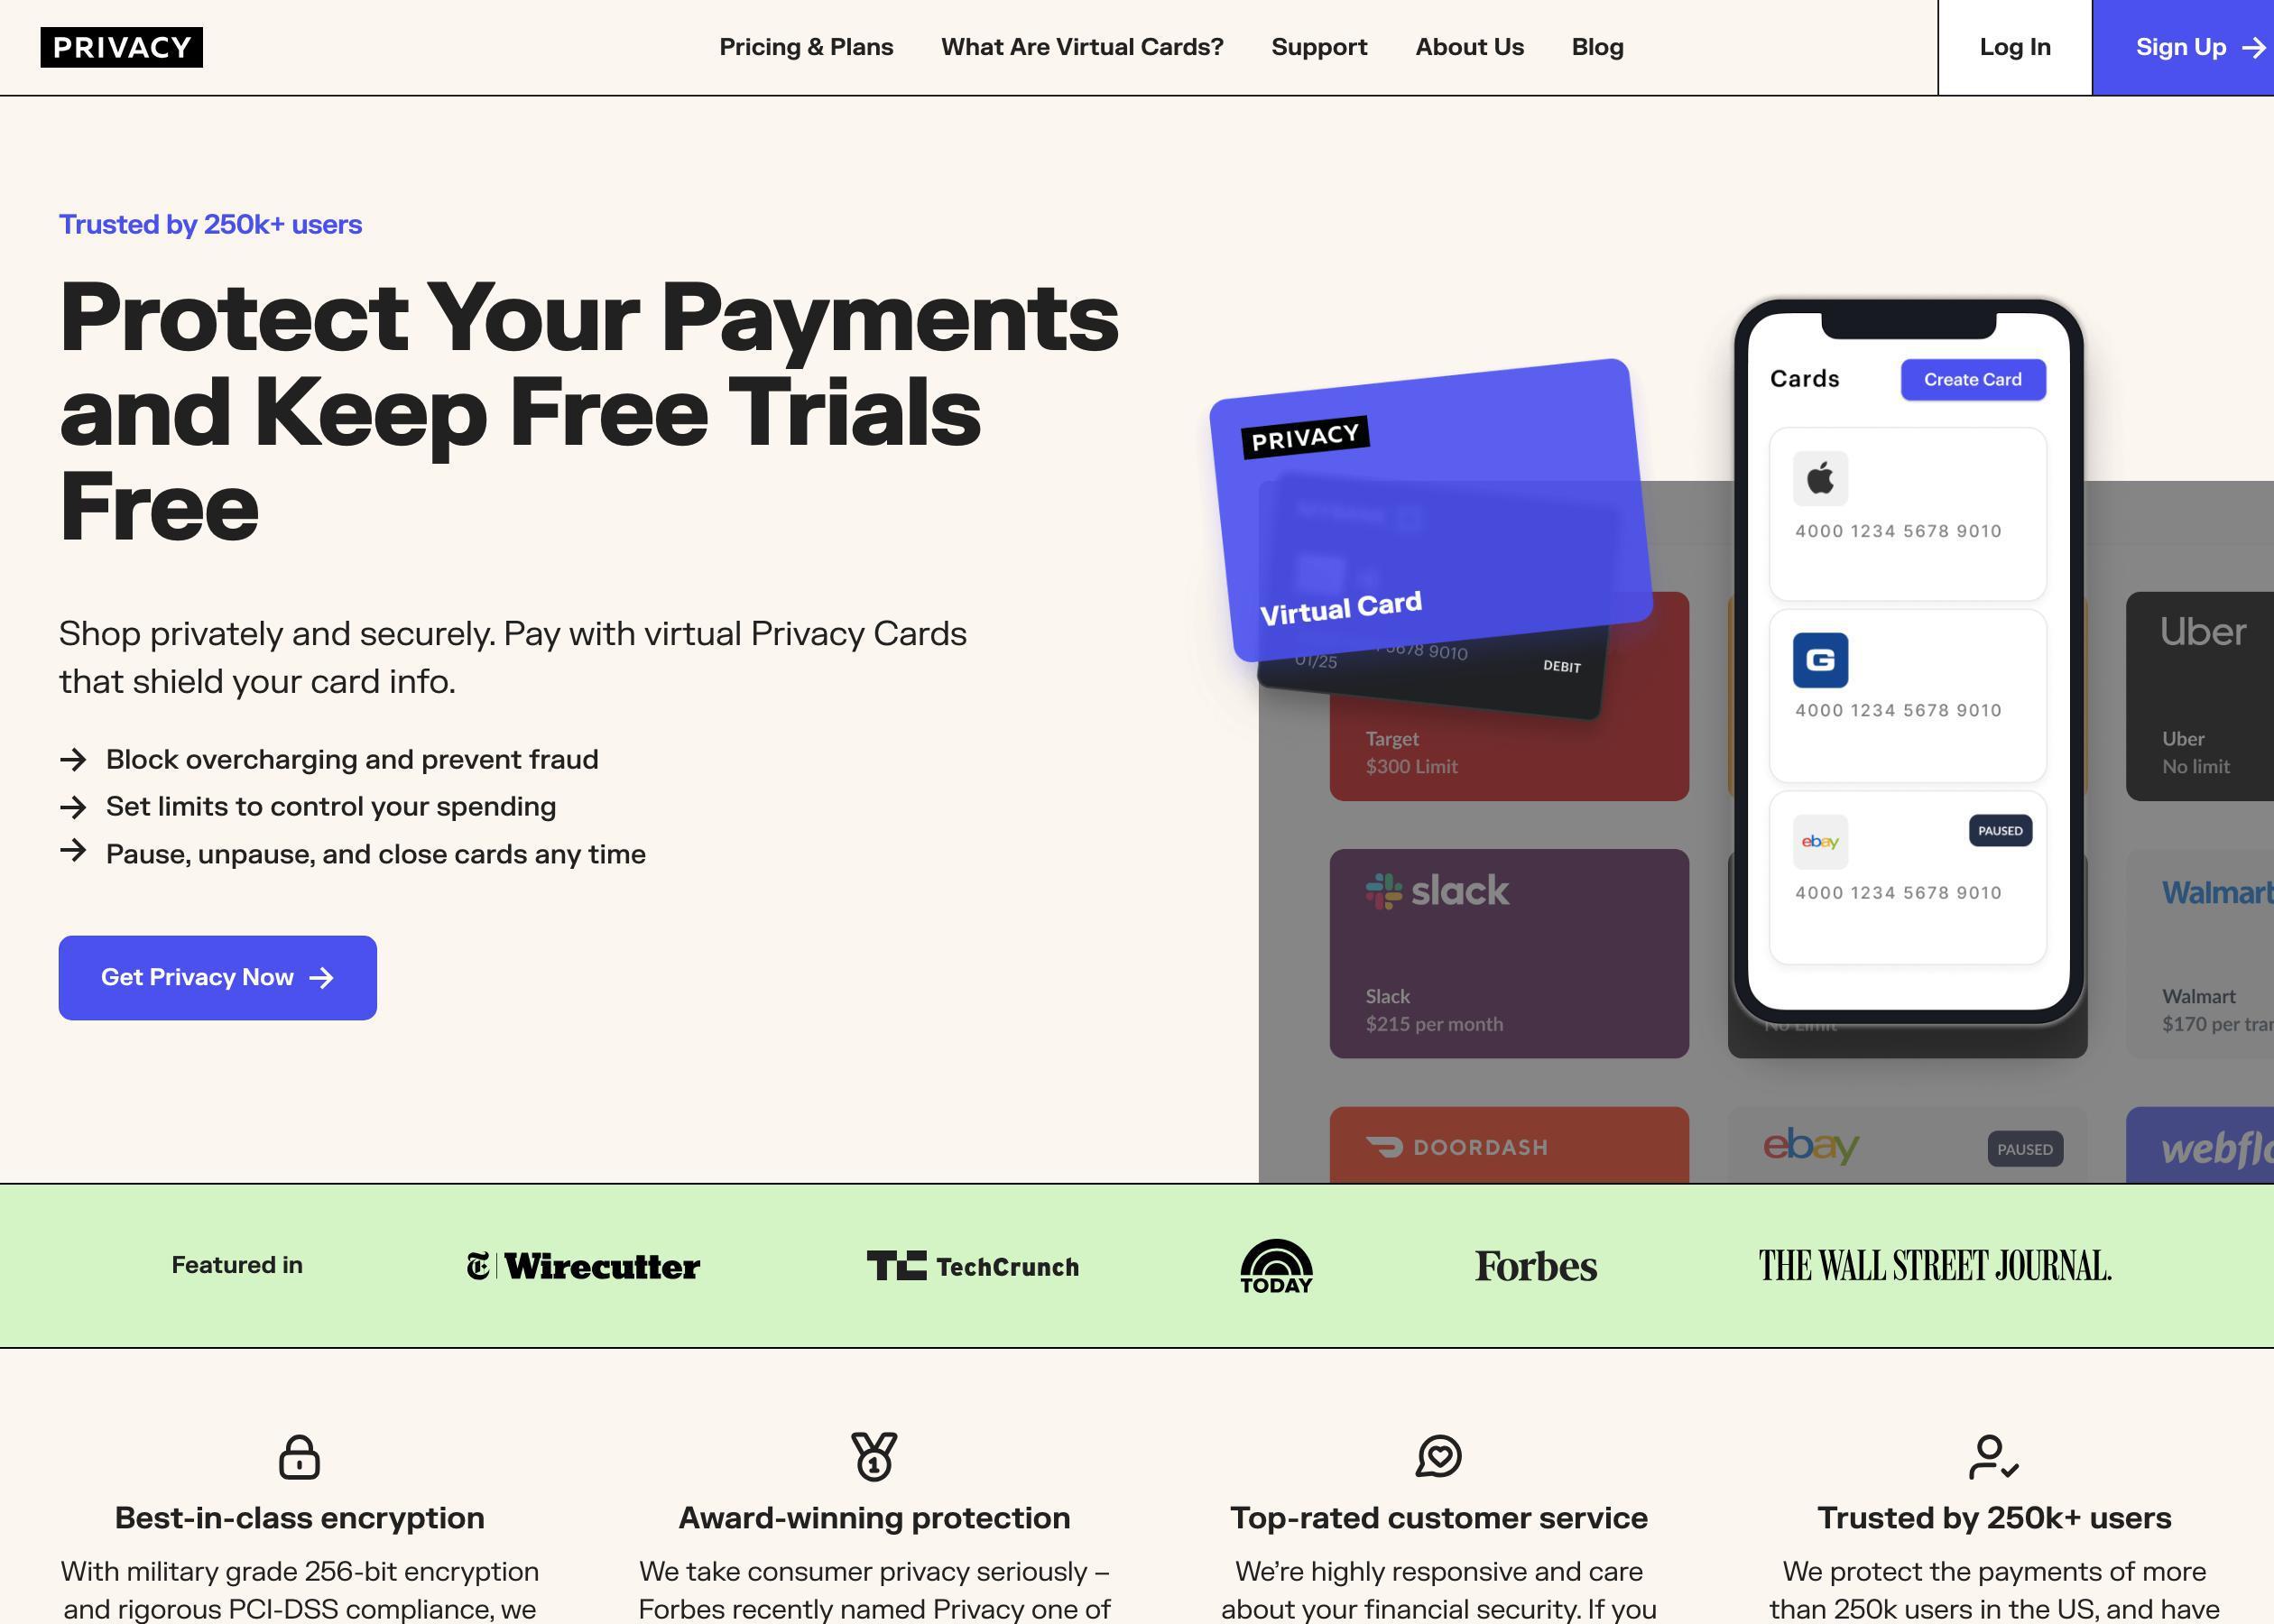Click the Log In link
The image size is (2274, 1624).
(x=2016, y=48)
